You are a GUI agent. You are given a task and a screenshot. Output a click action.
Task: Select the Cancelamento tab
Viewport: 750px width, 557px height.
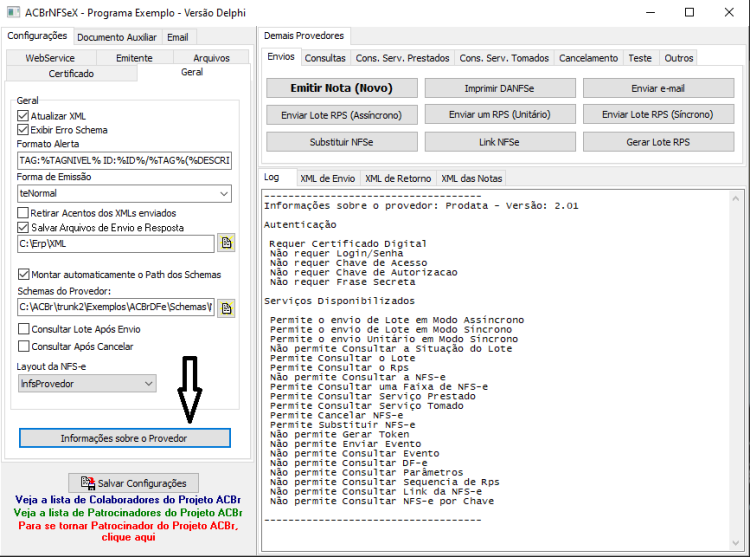coord(588,58)
